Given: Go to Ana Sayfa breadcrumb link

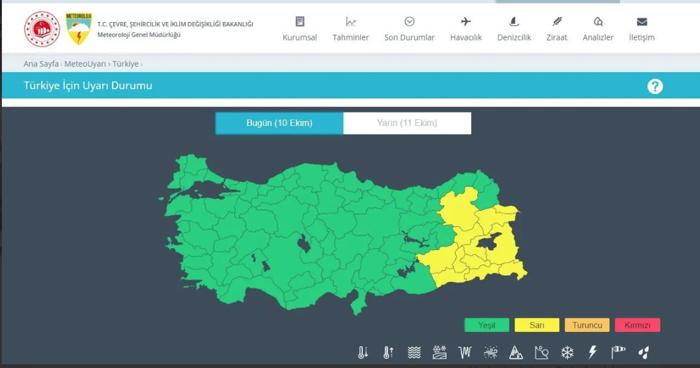Looking at the screenshot, I should (41, 64).
